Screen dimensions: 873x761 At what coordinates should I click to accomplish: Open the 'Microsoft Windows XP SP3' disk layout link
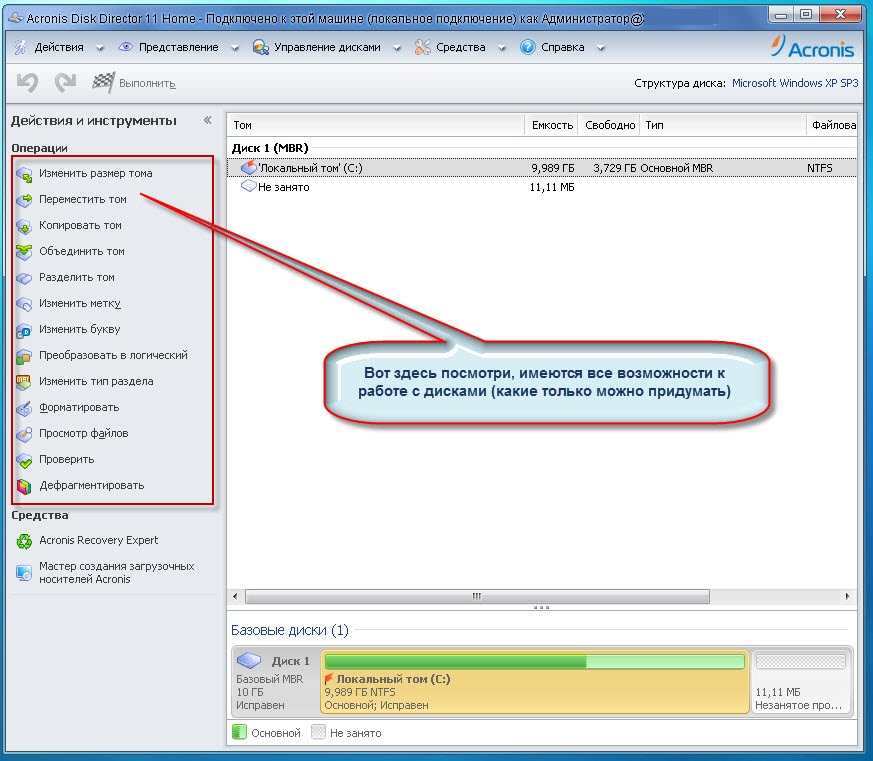(x=794, y=83)
